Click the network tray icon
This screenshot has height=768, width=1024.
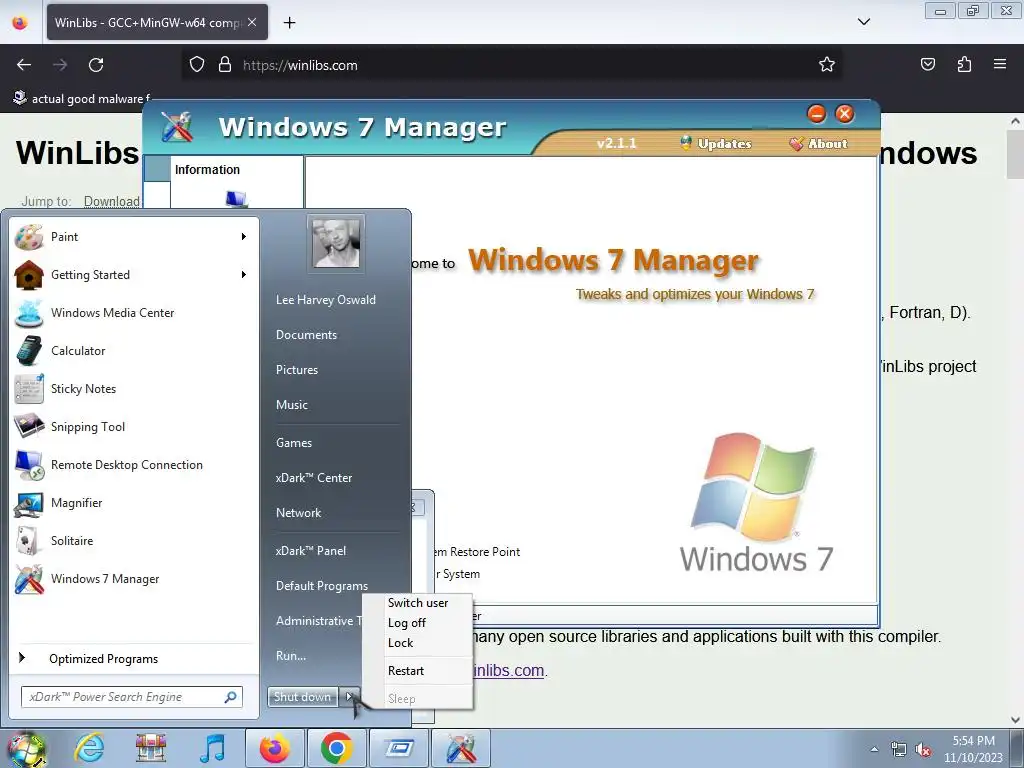click(x=899, y=749)
